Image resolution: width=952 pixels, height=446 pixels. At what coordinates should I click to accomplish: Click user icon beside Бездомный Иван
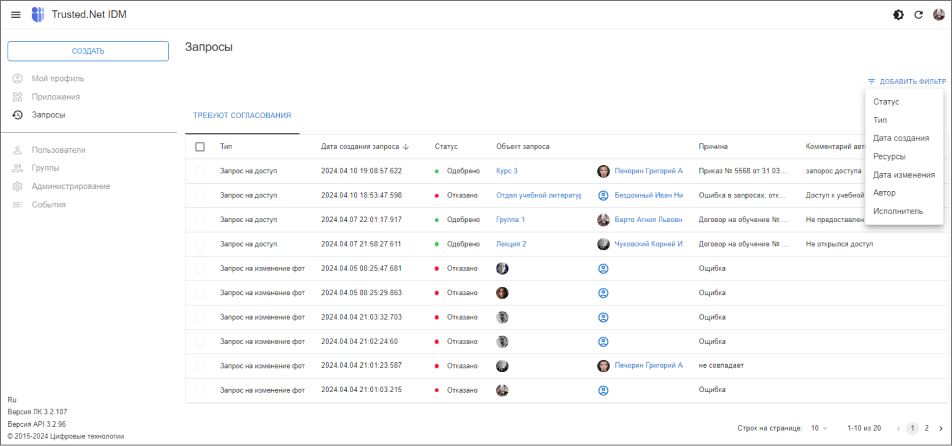(x=603, y=195)
